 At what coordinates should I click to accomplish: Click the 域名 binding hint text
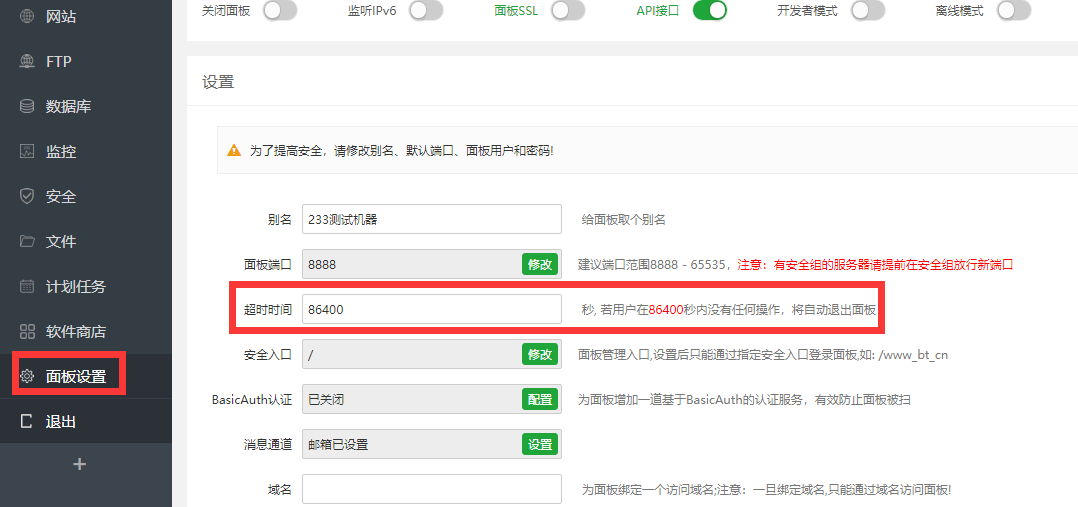click(x=767, y=490)
